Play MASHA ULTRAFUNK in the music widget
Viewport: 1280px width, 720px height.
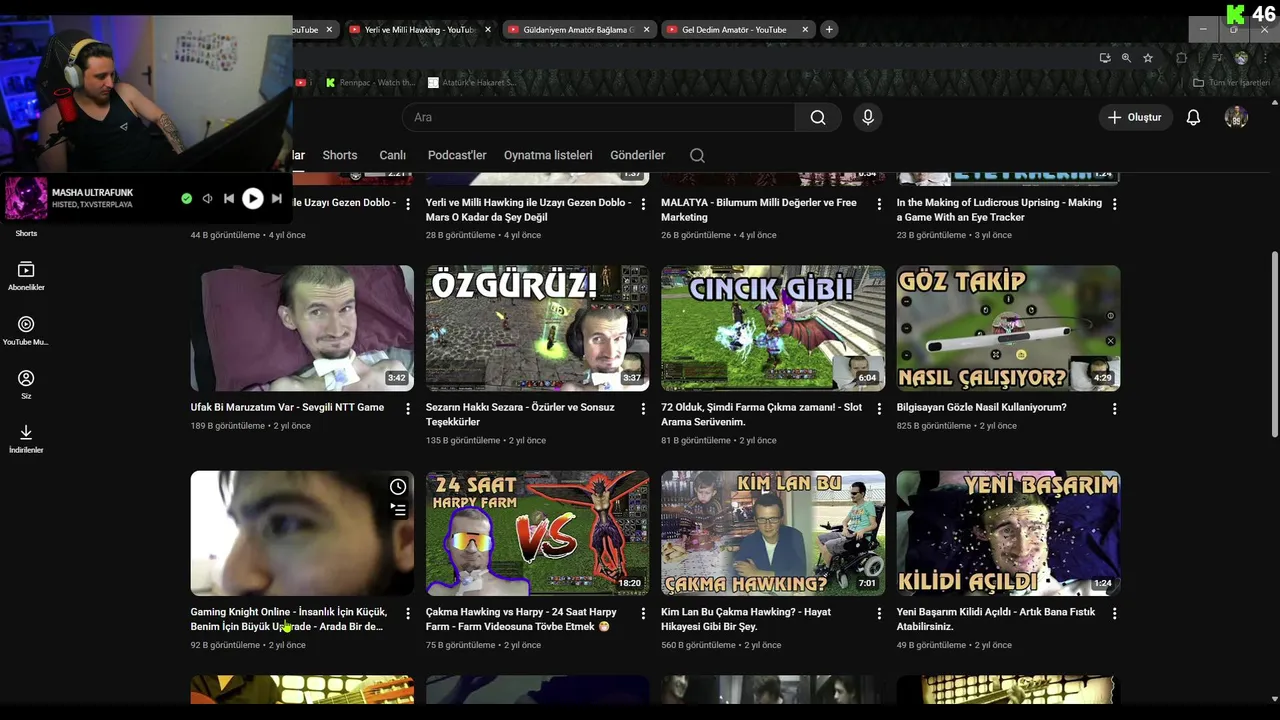pos(253,198)
